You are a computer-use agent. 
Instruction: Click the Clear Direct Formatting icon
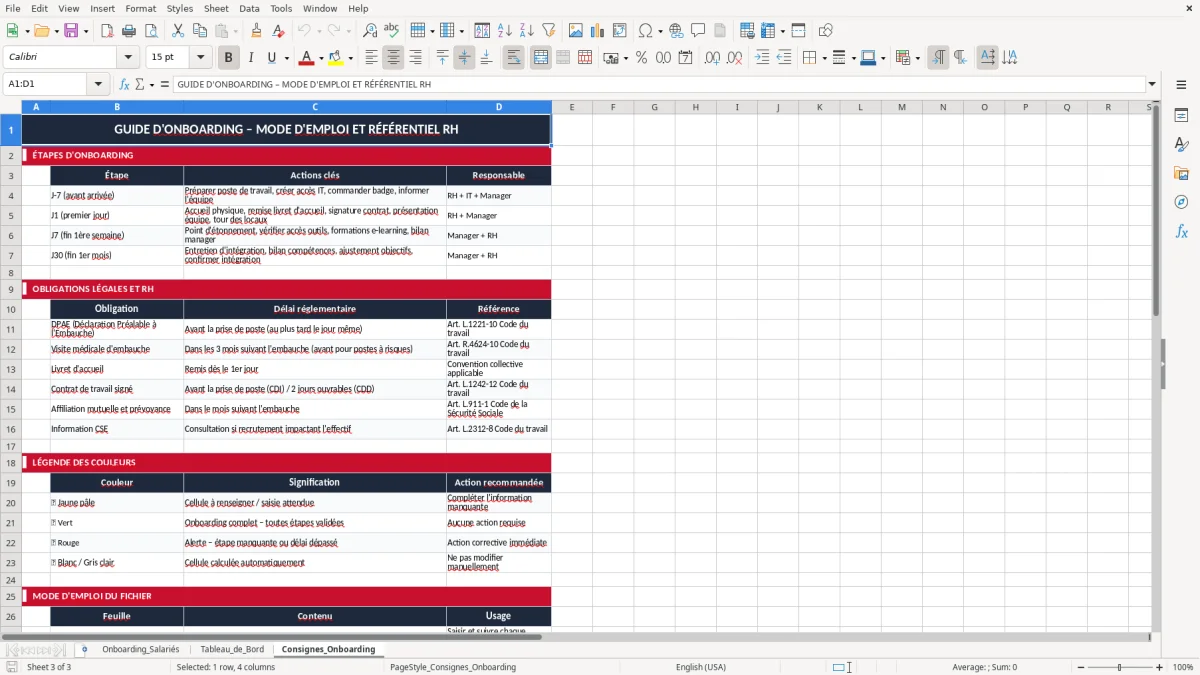(x=278, y=31)
